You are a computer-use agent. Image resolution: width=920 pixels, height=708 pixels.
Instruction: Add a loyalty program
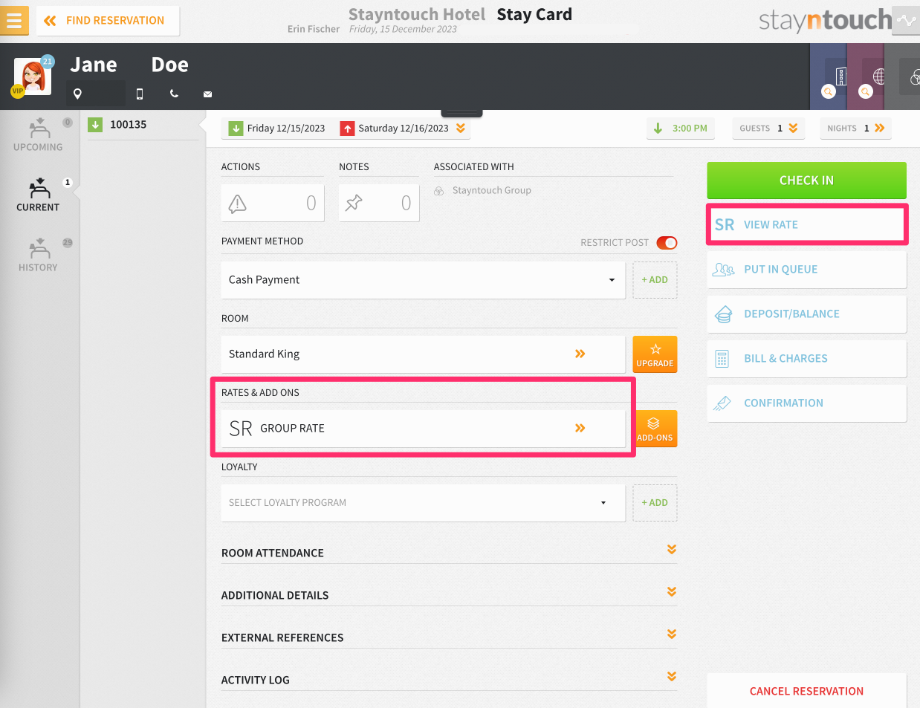pos(655,503)
